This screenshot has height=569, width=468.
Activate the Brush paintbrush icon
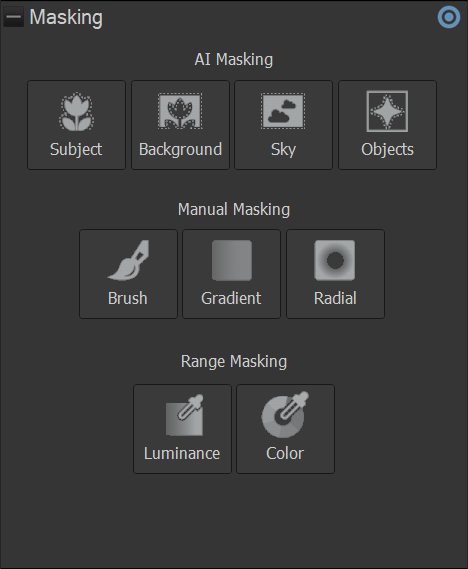(128, 260)
